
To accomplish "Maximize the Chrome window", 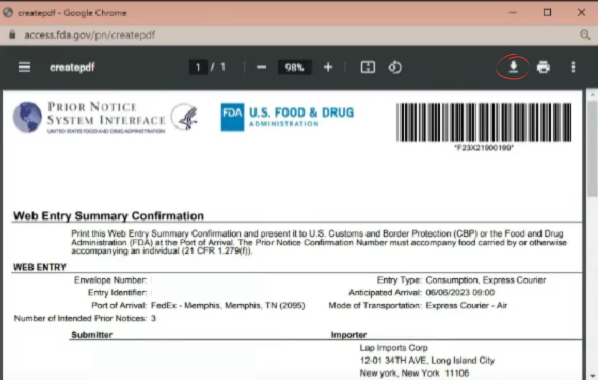I will tap(547, 13).
